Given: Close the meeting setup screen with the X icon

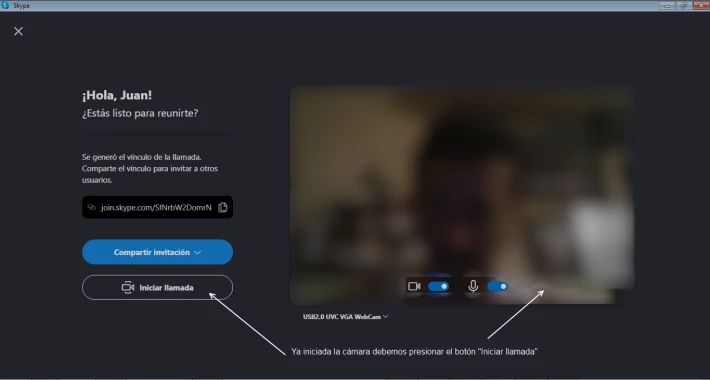Looking at the screenshot, I should [x=18, y=31].
